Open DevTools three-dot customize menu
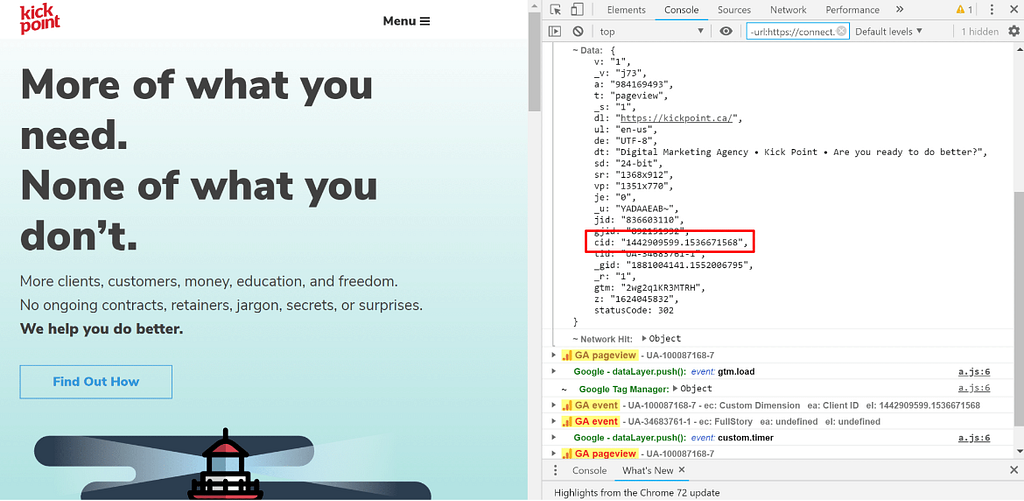1024x501 pixels. [992, 10]
